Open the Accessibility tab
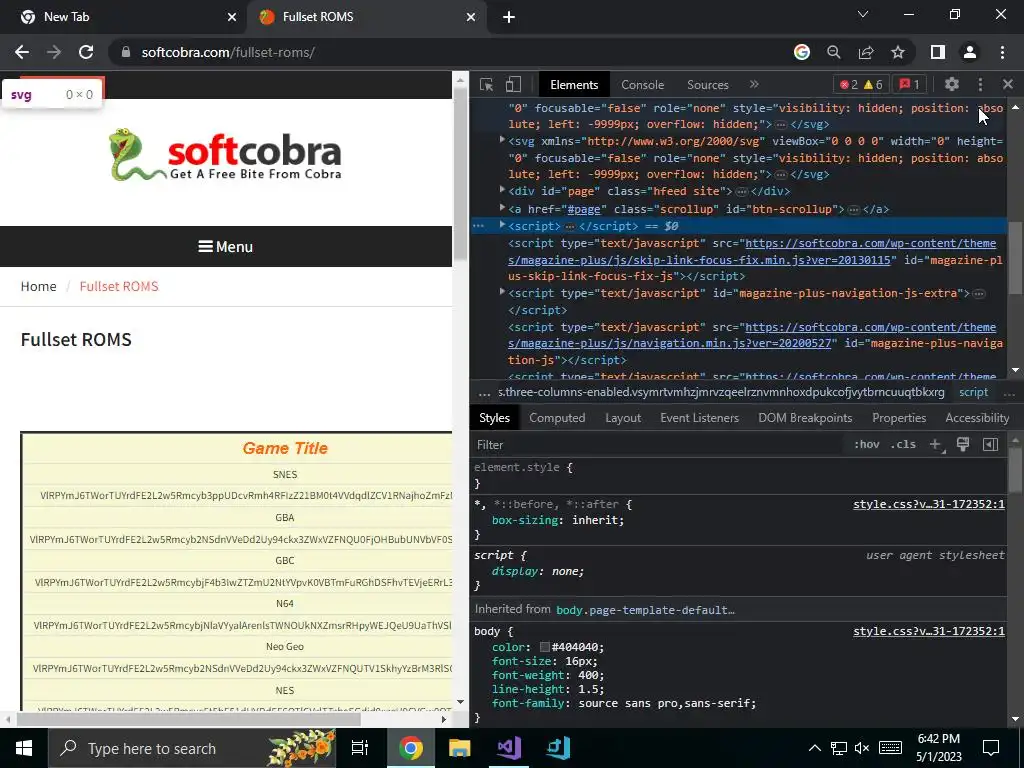1024x768 pixels. (x=977, y=418)
